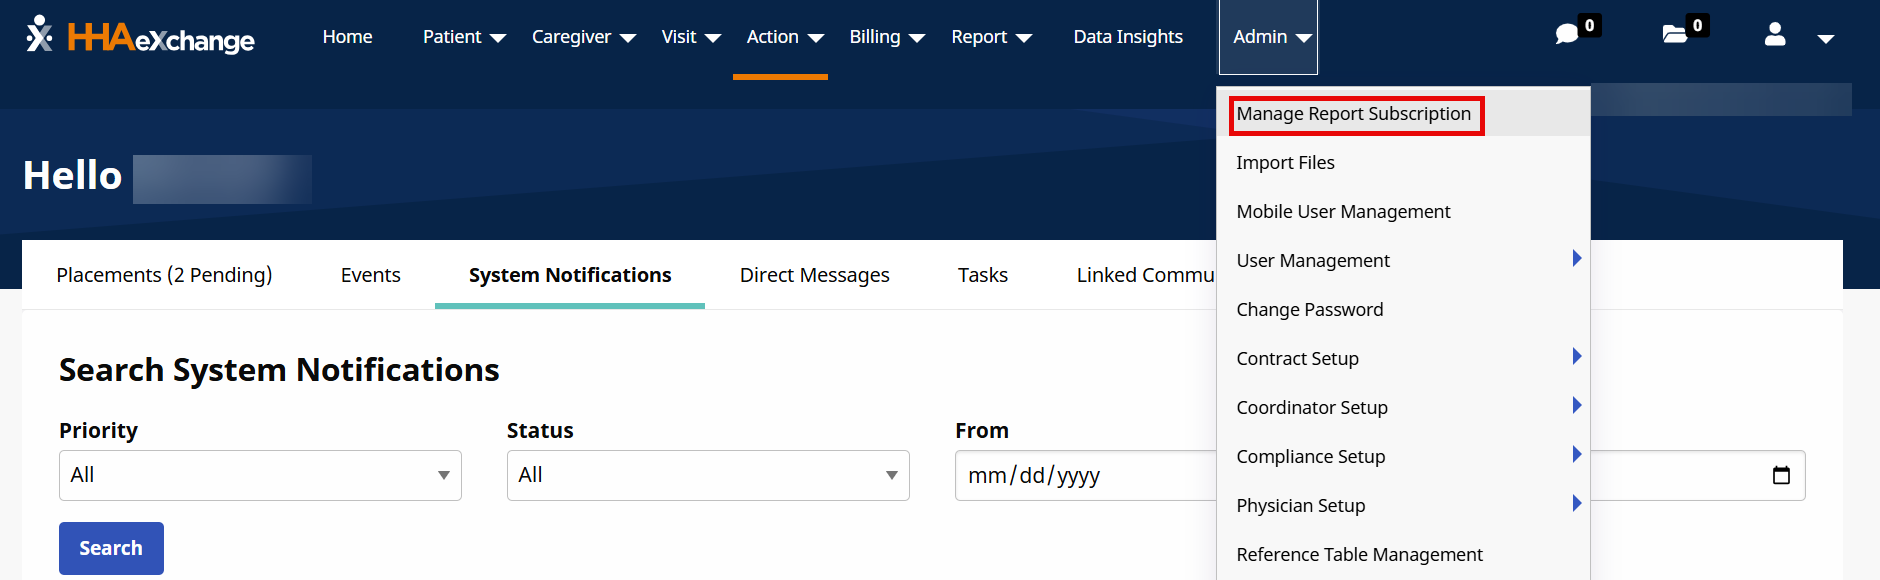Switch to the Direct Messages tab
This screenshot has width=1880, height=580.
click(814, 275)
